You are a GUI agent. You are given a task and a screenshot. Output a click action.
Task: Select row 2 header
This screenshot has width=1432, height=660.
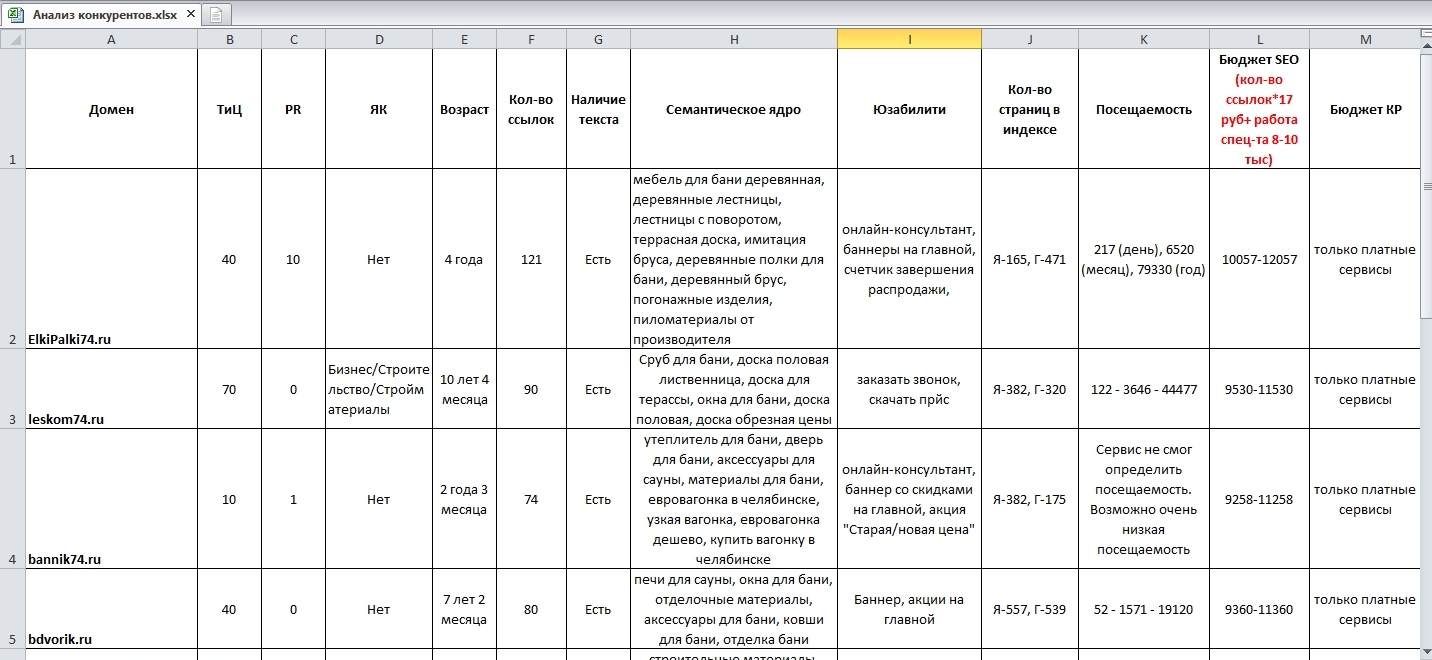(12, 259)
